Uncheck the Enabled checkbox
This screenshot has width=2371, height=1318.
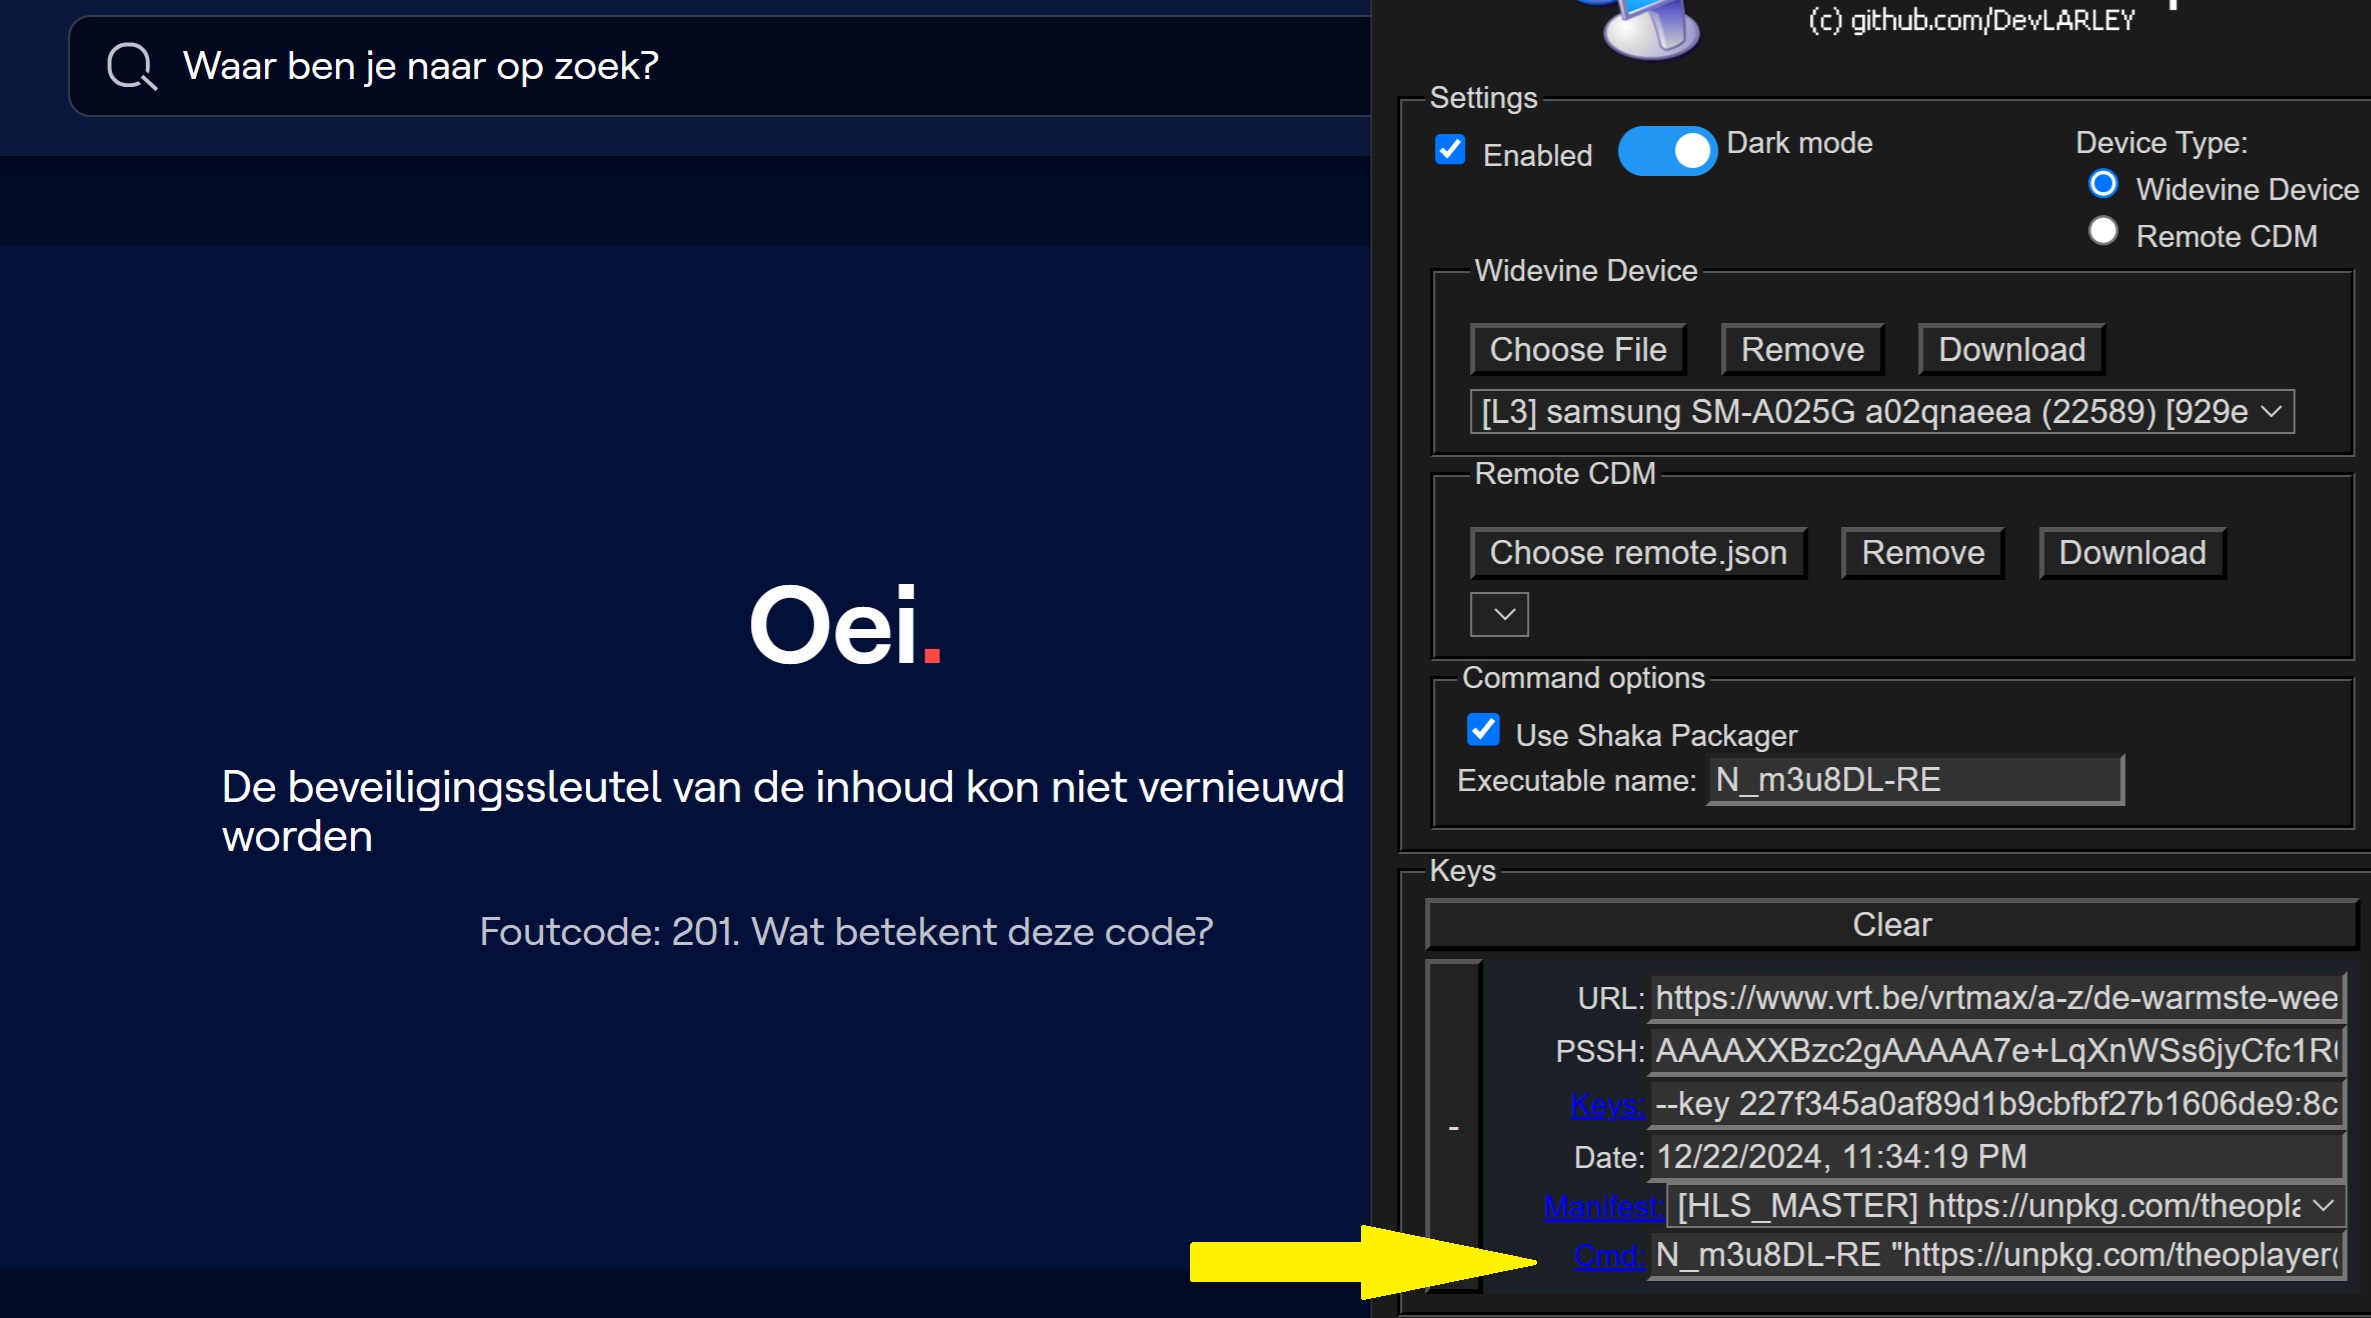(1450, 151)
